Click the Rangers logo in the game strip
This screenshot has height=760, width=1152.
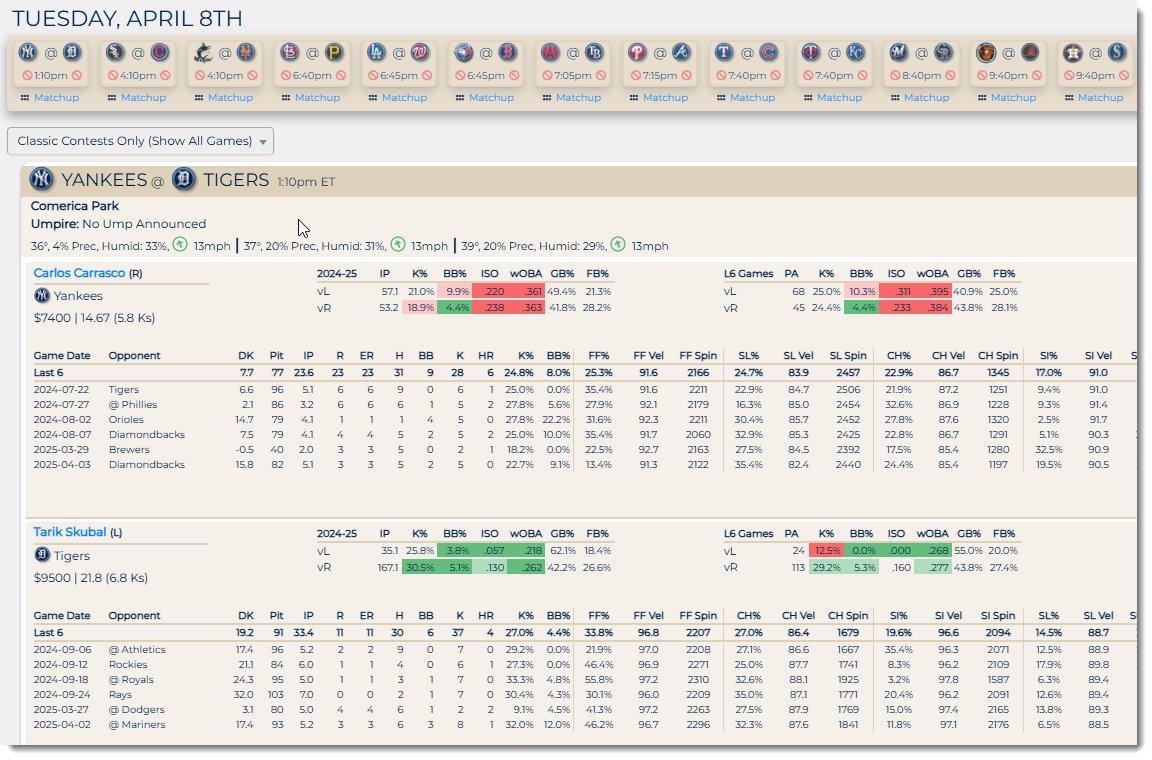(x=724, y=52)
